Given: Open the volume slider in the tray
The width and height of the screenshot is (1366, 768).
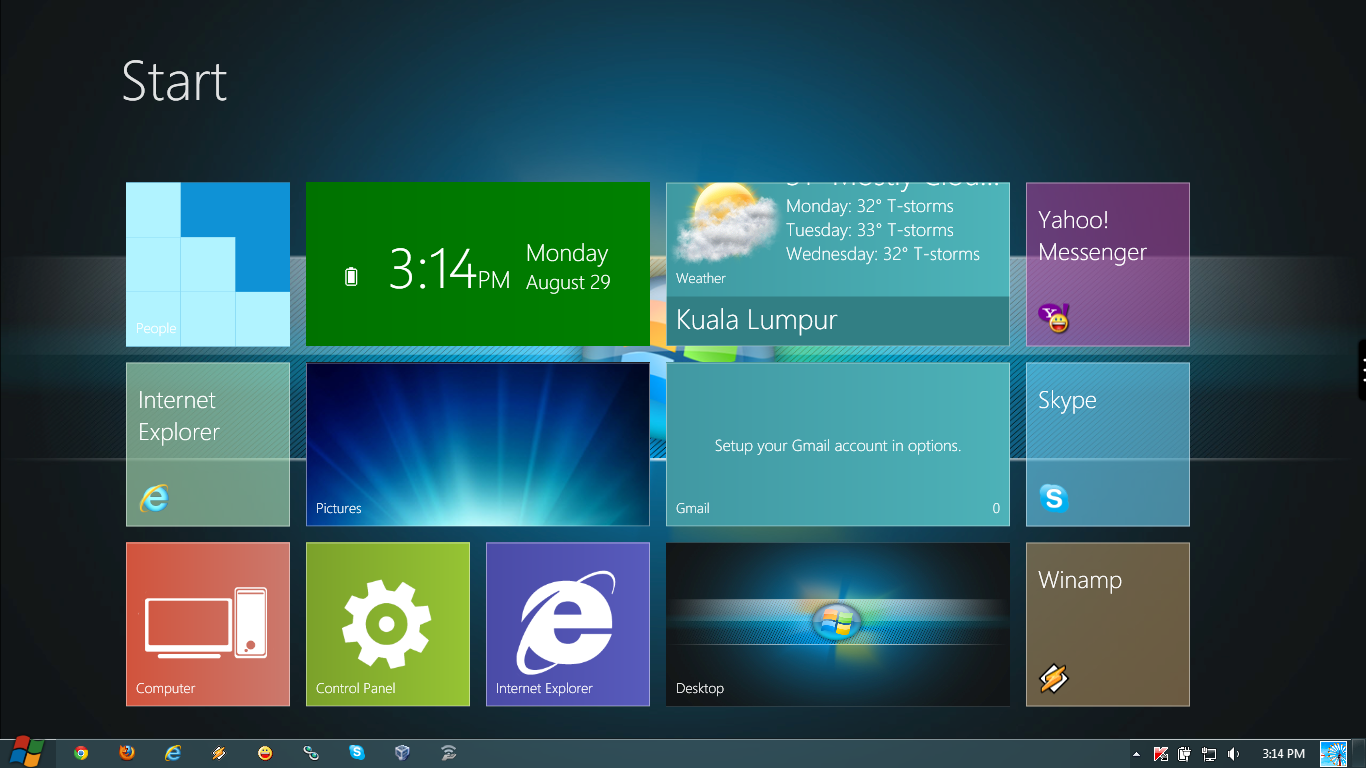Looking at the screenshot, I should point(1233,753).
